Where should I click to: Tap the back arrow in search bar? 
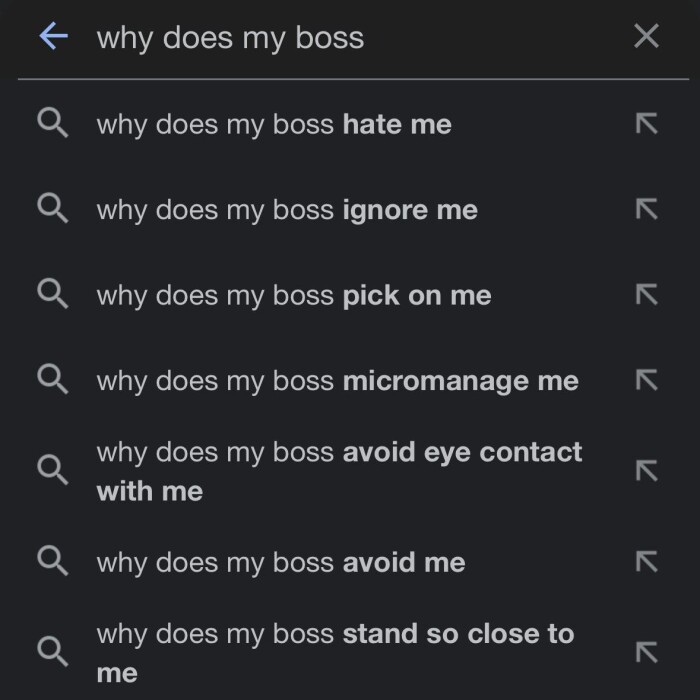(x=52, y=37)
